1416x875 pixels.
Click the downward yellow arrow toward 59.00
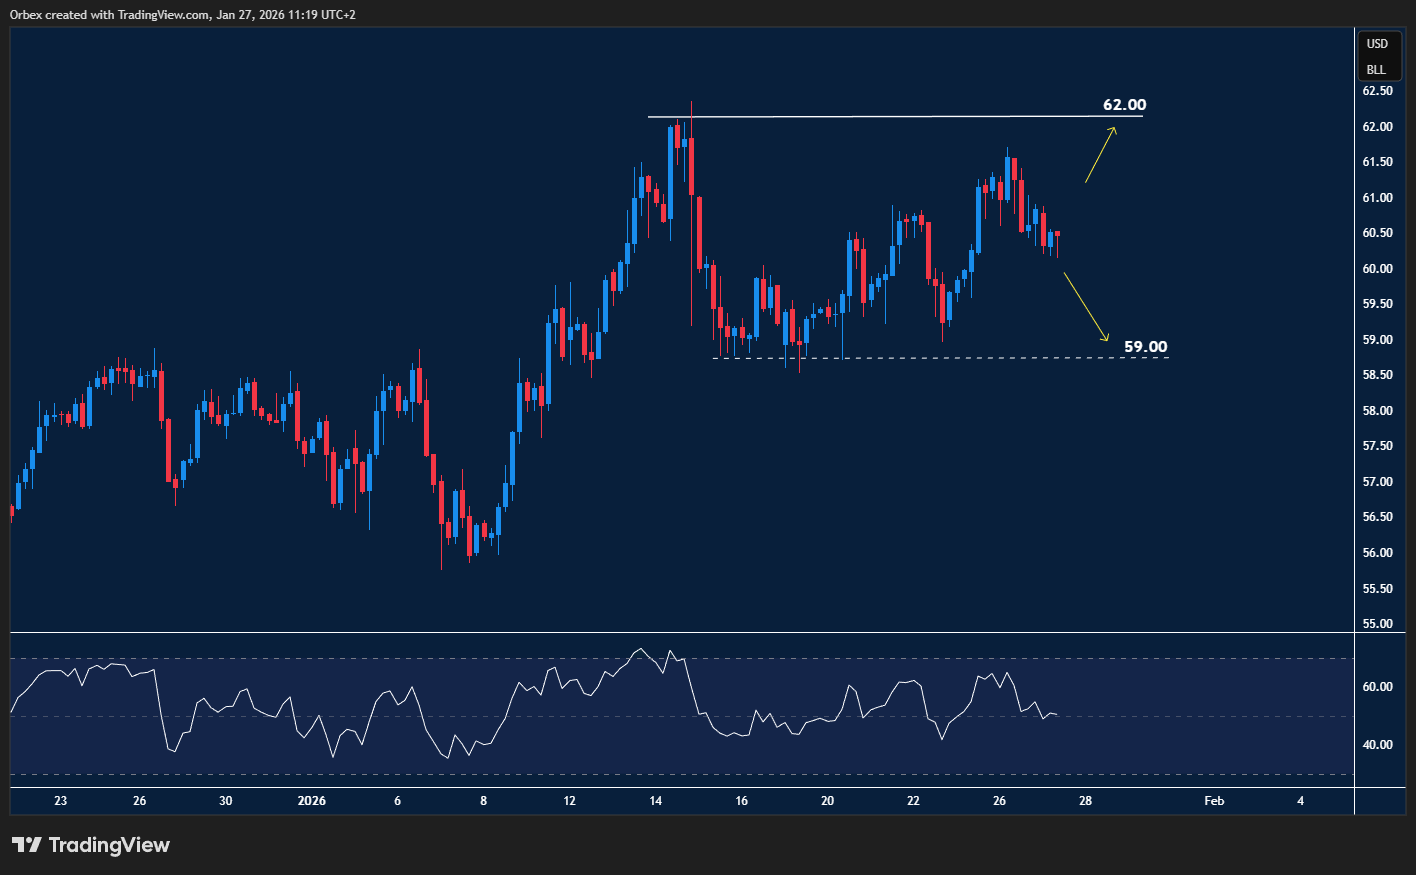pyautogui.click(x=1086, y=307)
